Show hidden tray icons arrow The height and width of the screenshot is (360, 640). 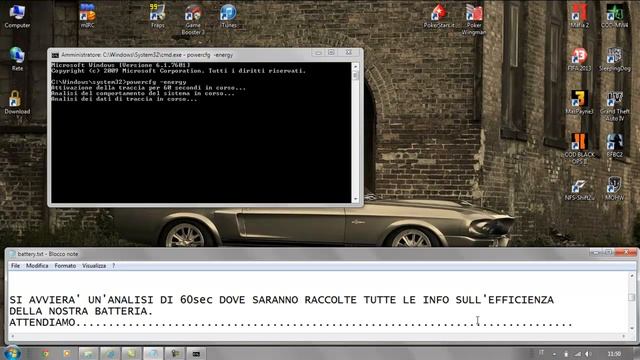pos(554,354)
